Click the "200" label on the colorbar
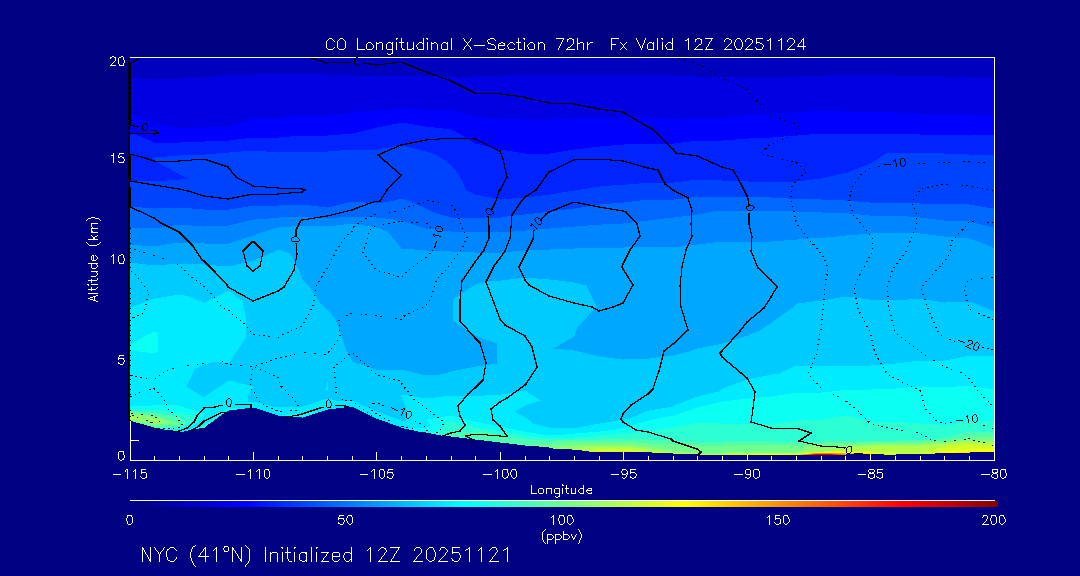 coord(992,520)
